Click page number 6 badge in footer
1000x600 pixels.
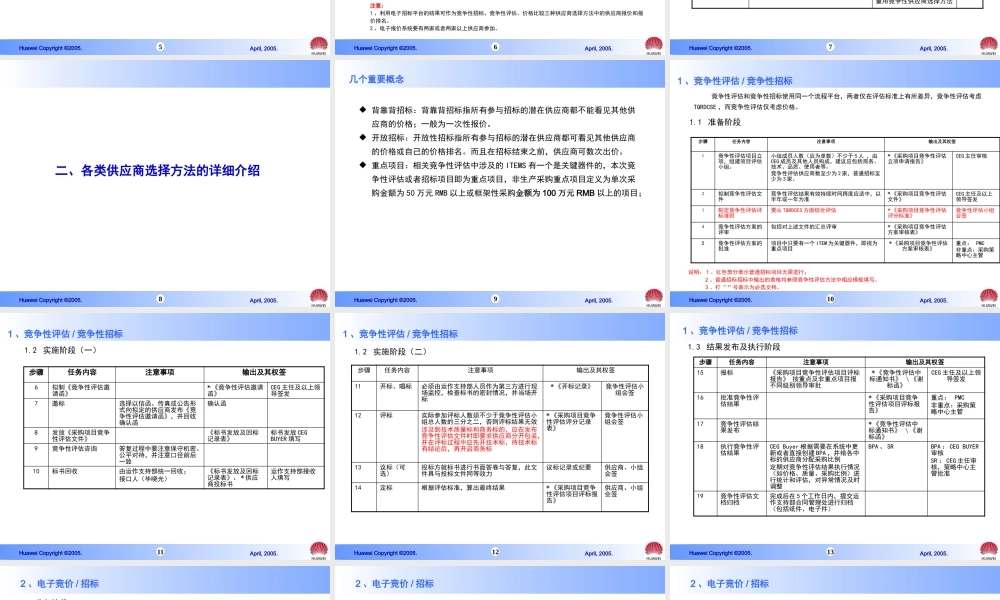click(x=495, y=47)
